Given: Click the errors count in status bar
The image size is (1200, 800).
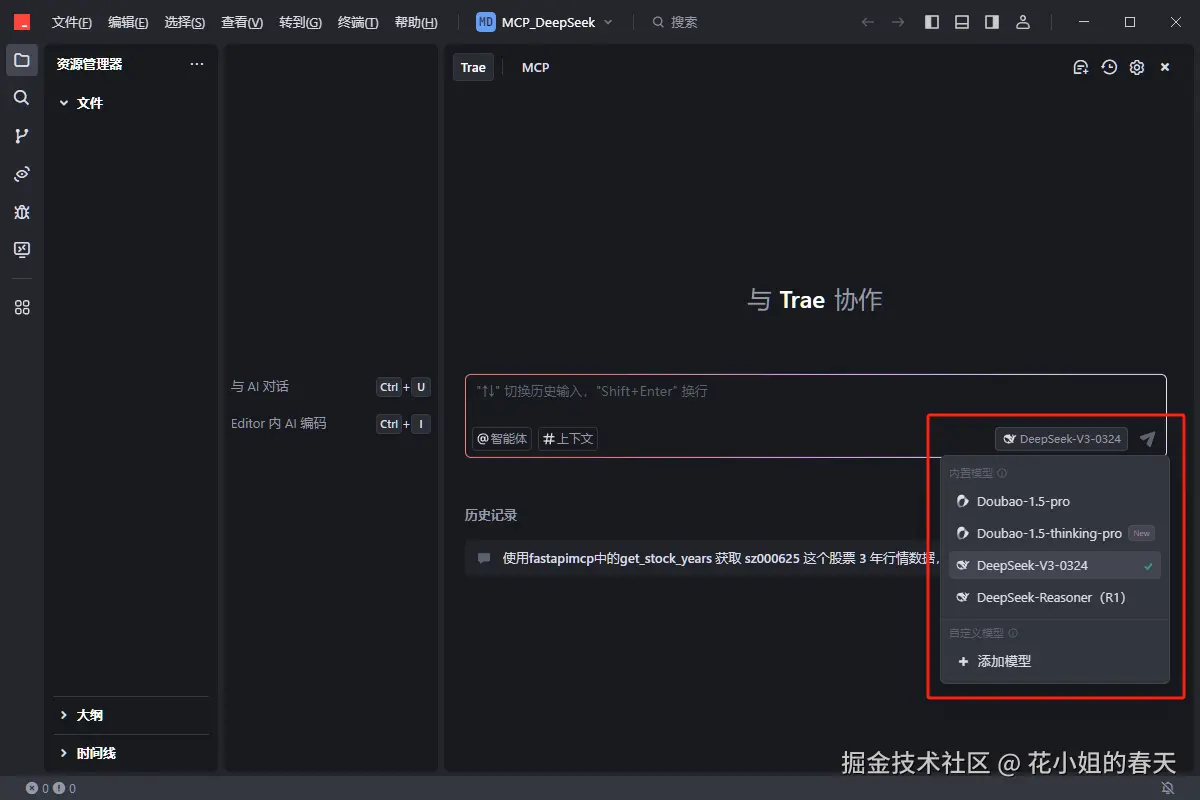Looking at the screenshot, I should coord(39,789).
